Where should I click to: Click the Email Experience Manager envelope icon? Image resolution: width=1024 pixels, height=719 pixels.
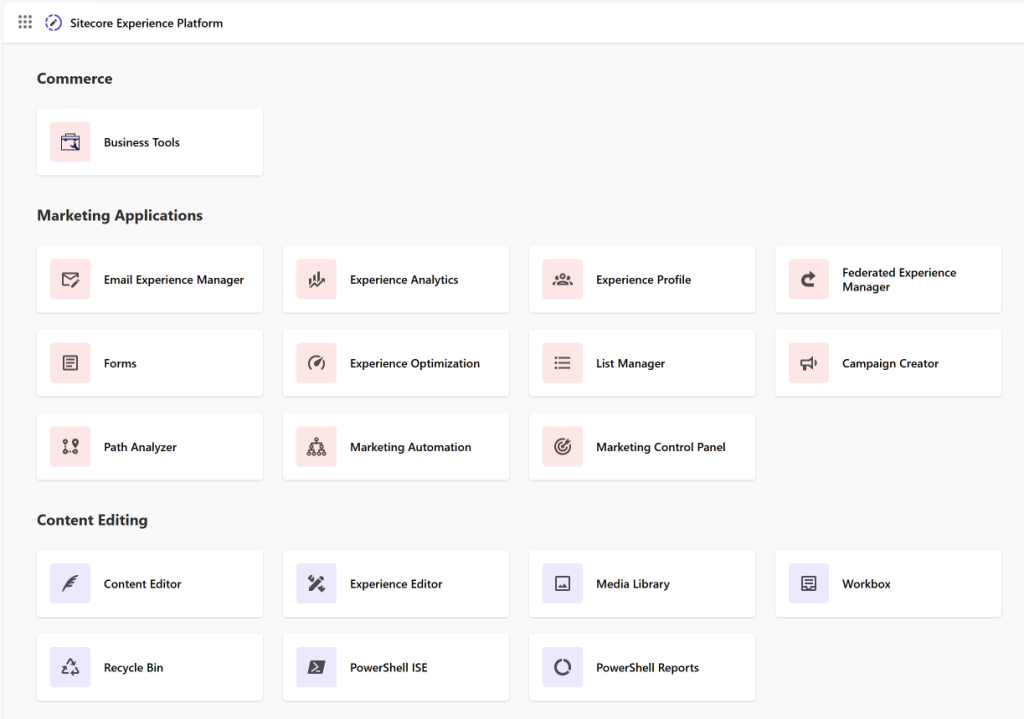[x=71, y=280]
